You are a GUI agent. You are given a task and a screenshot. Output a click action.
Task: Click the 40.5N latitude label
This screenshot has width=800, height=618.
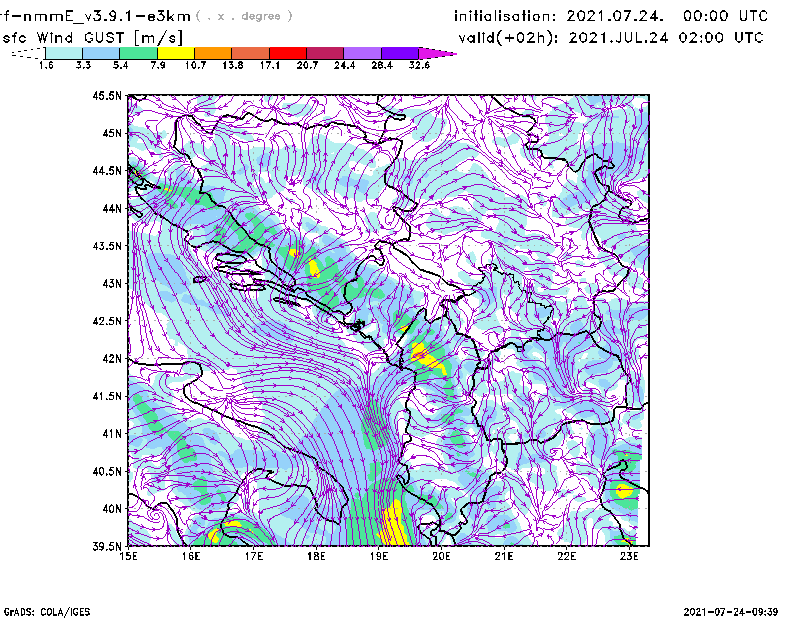[x=107, y=471]
